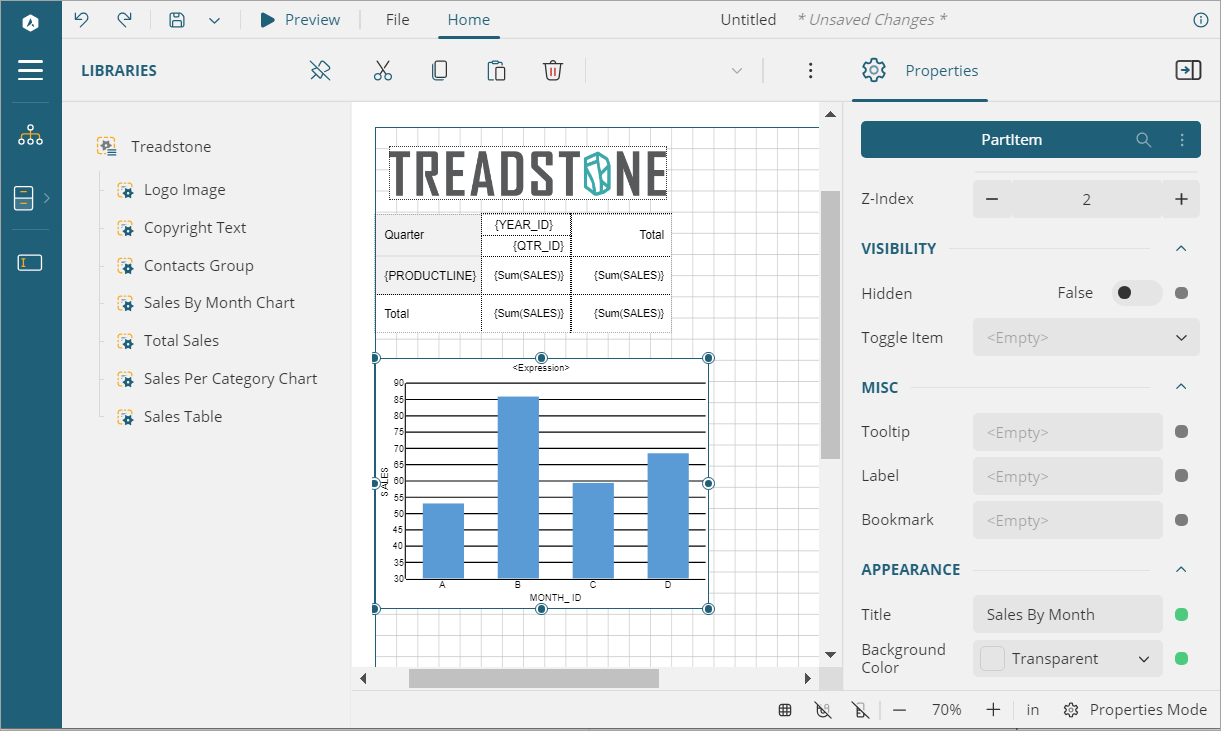The width and height of the screenshot is (1221, 731).
Task: Click Label property expression marker
Action: [1181, 476]
